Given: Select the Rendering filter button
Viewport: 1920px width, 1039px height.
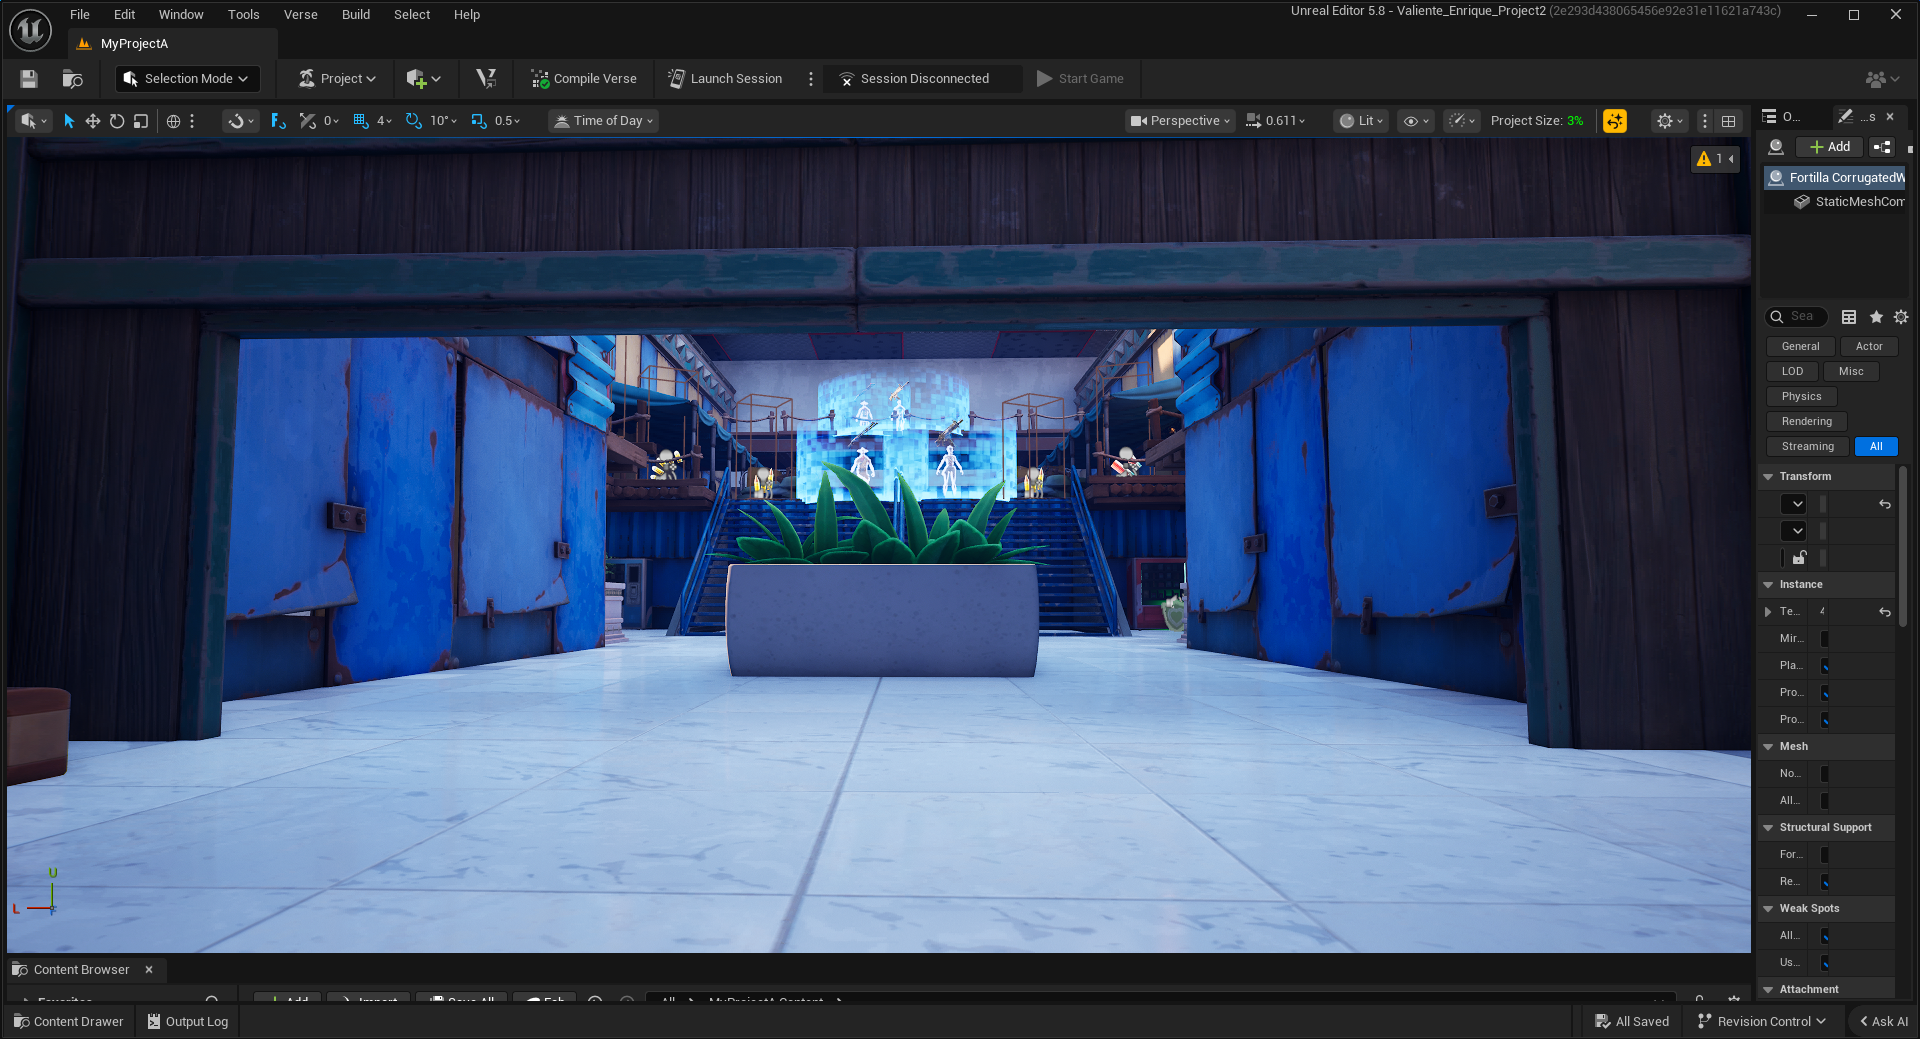Looking at the screenshot, I should point(1806,422).
